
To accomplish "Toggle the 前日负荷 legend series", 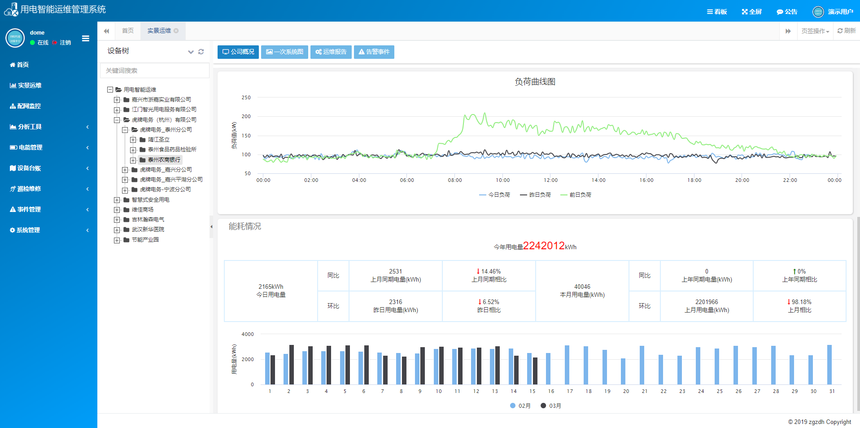I will (x=576, y=195).
